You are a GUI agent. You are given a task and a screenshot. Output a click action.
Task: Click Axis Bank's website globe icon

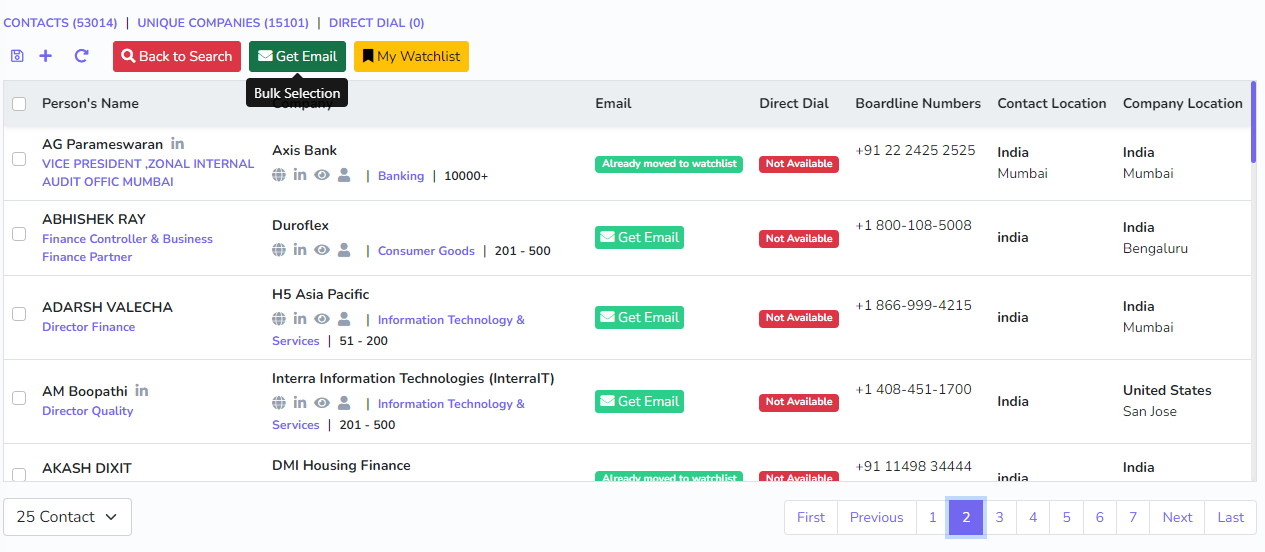(279, 175)
